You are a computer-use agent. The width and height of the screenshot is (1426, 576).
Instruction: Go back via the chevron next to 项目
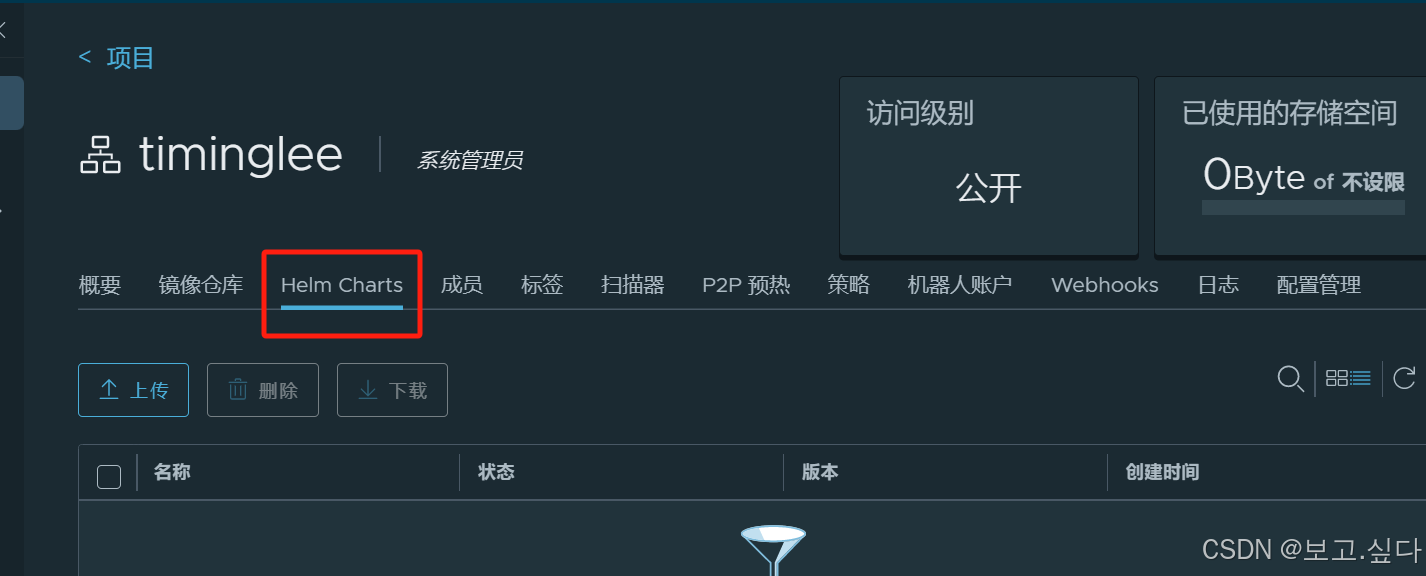85,58
